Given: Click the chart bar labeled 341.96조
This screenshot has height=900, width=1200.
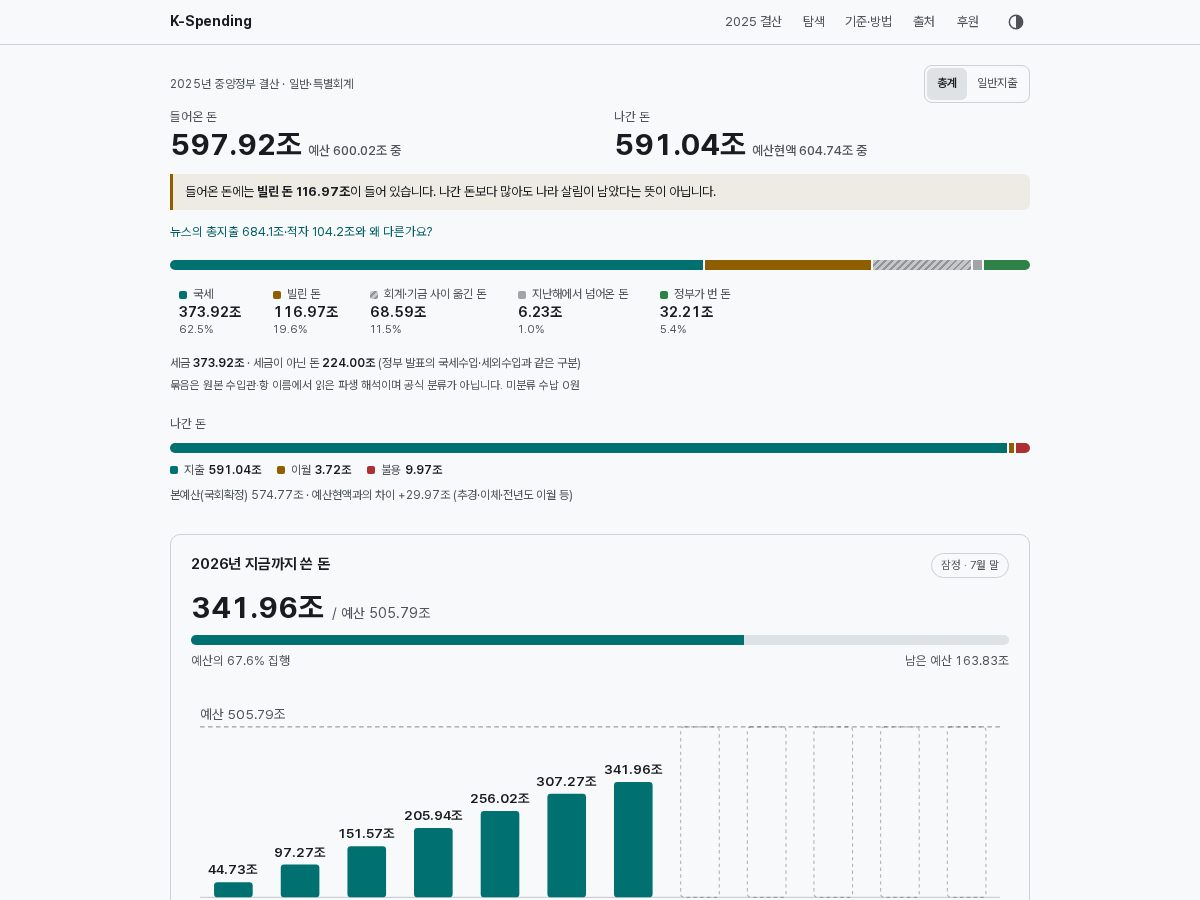Looking at the screenshot, I should (633, 839).
